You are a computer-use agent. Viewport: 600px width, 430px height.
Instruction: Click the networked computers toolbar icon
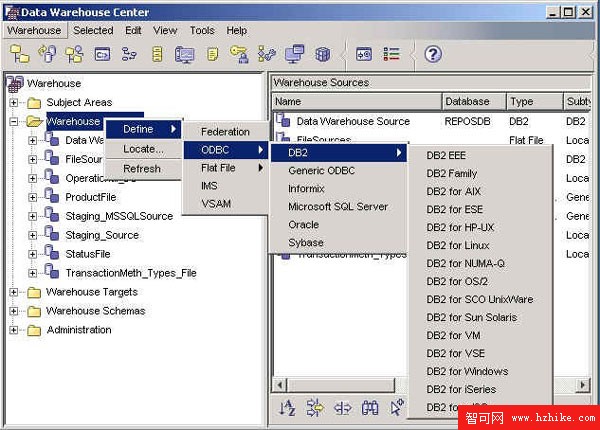(x=295, y=54)
